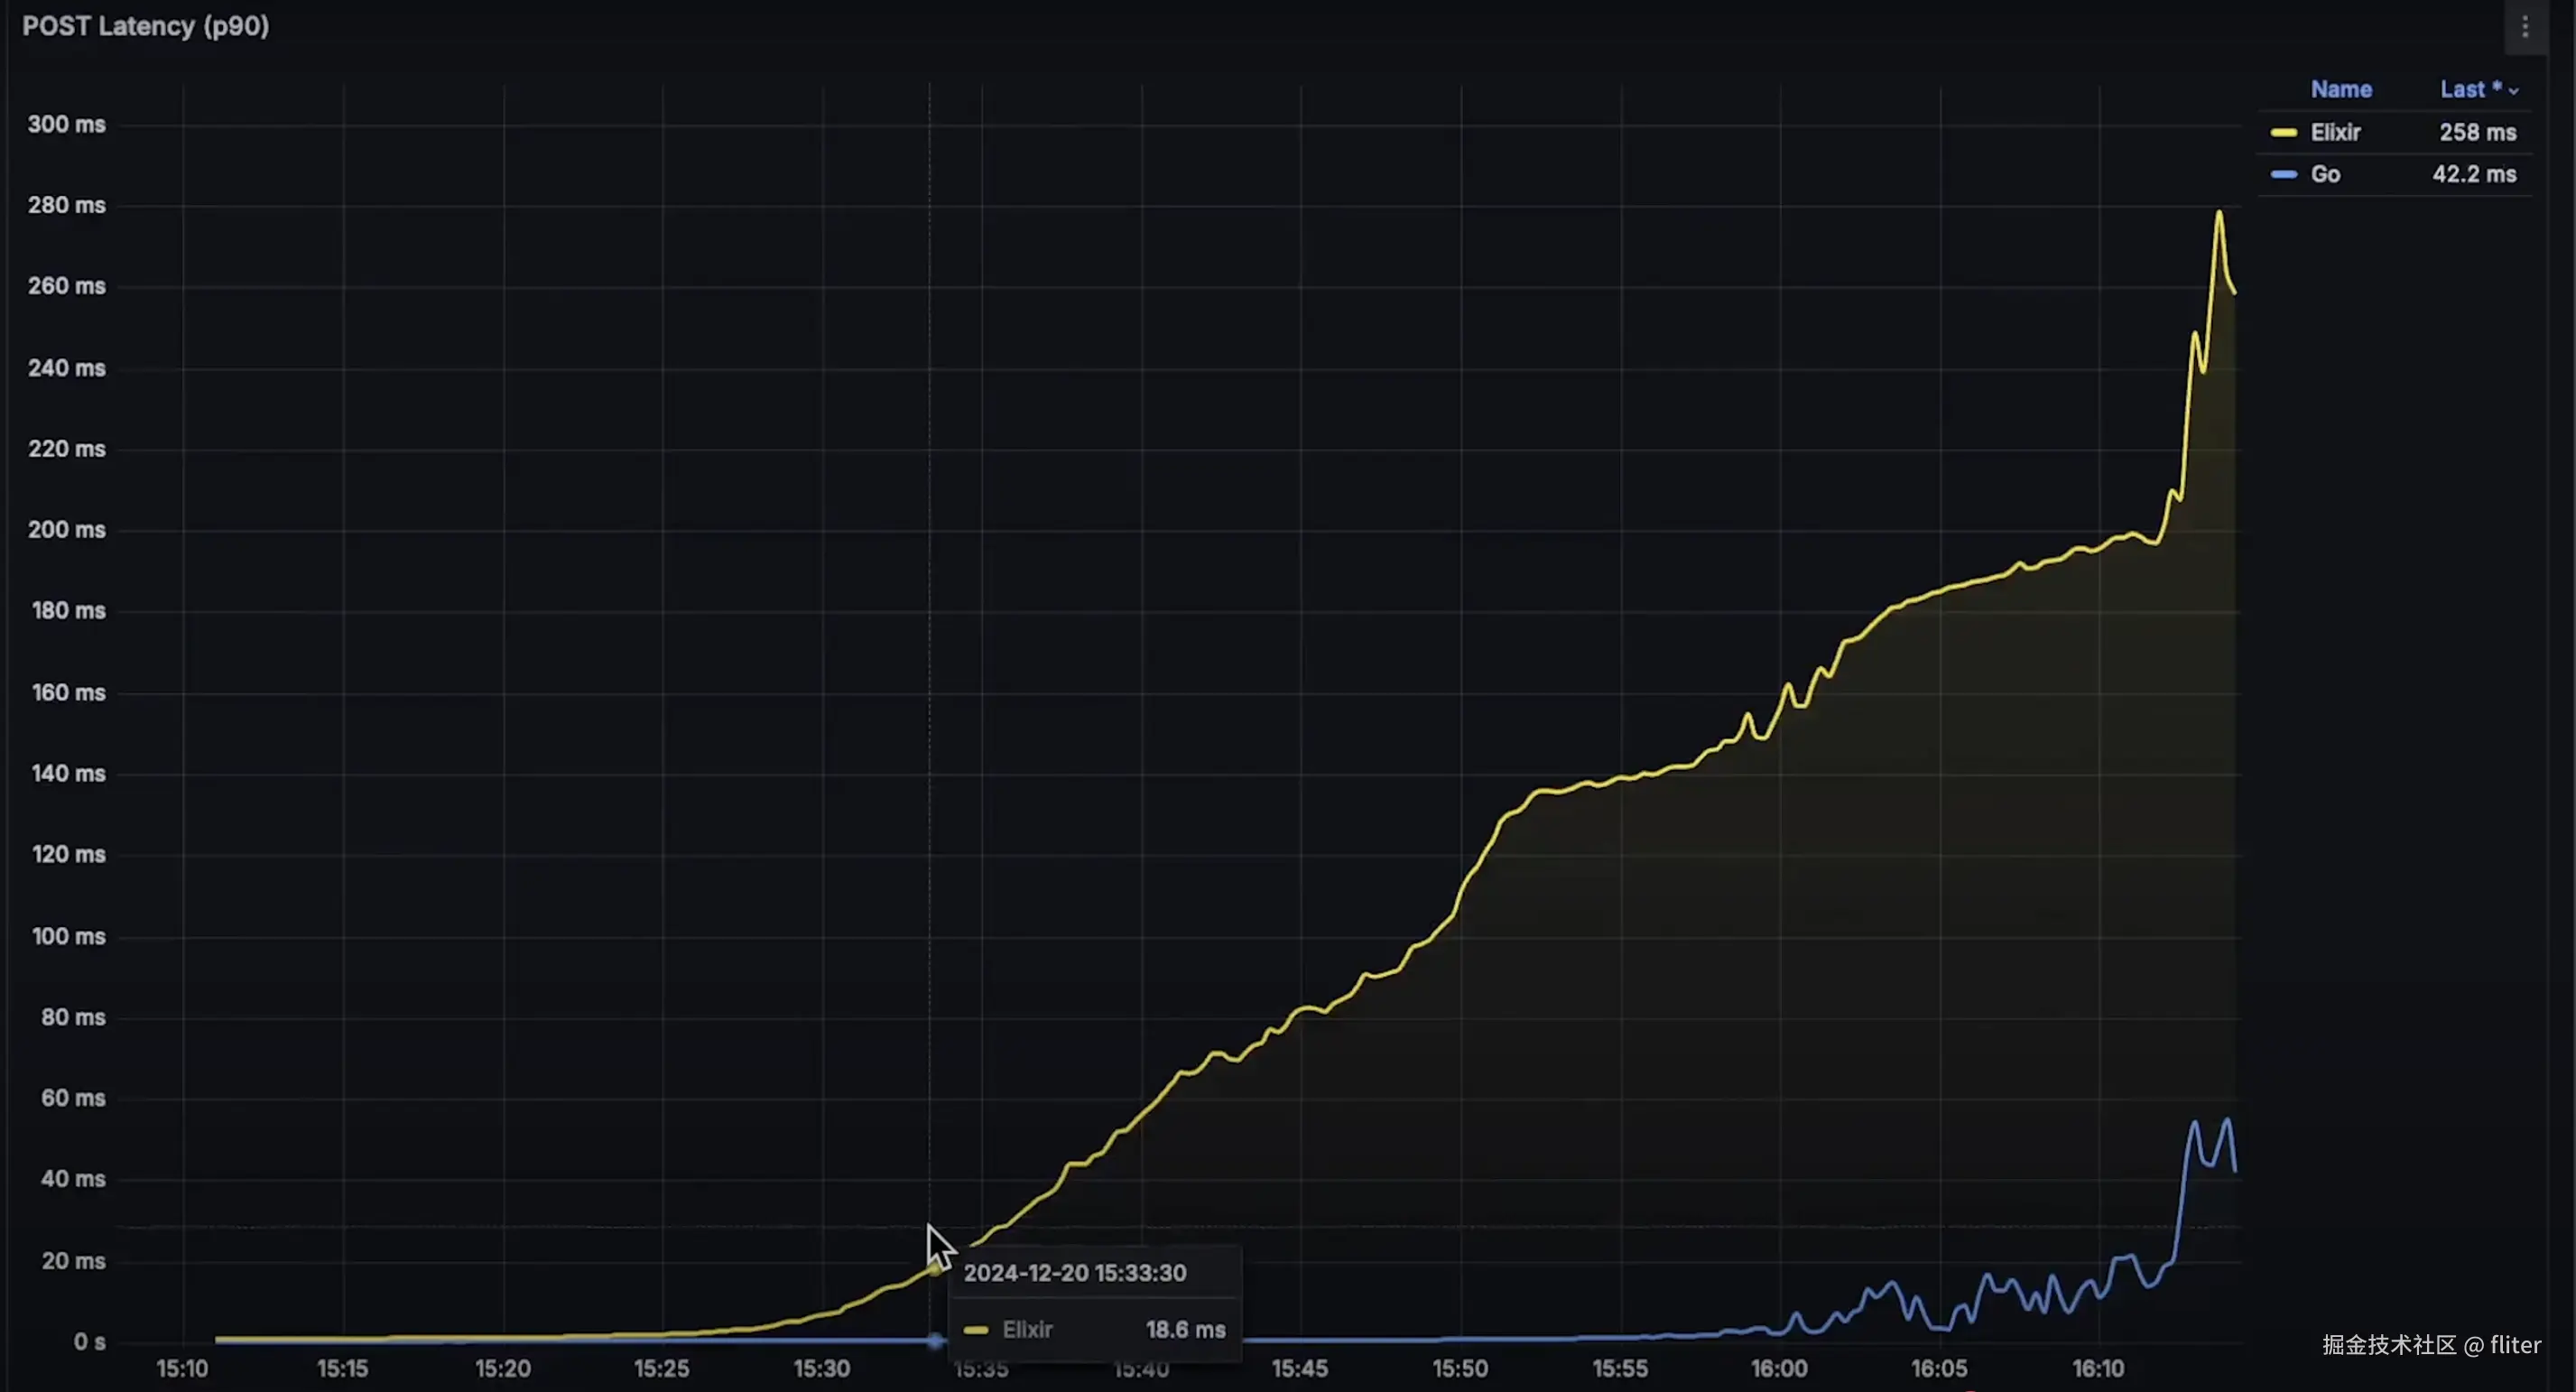Click the 15:10 x-axis time label

coord(182,1369)
